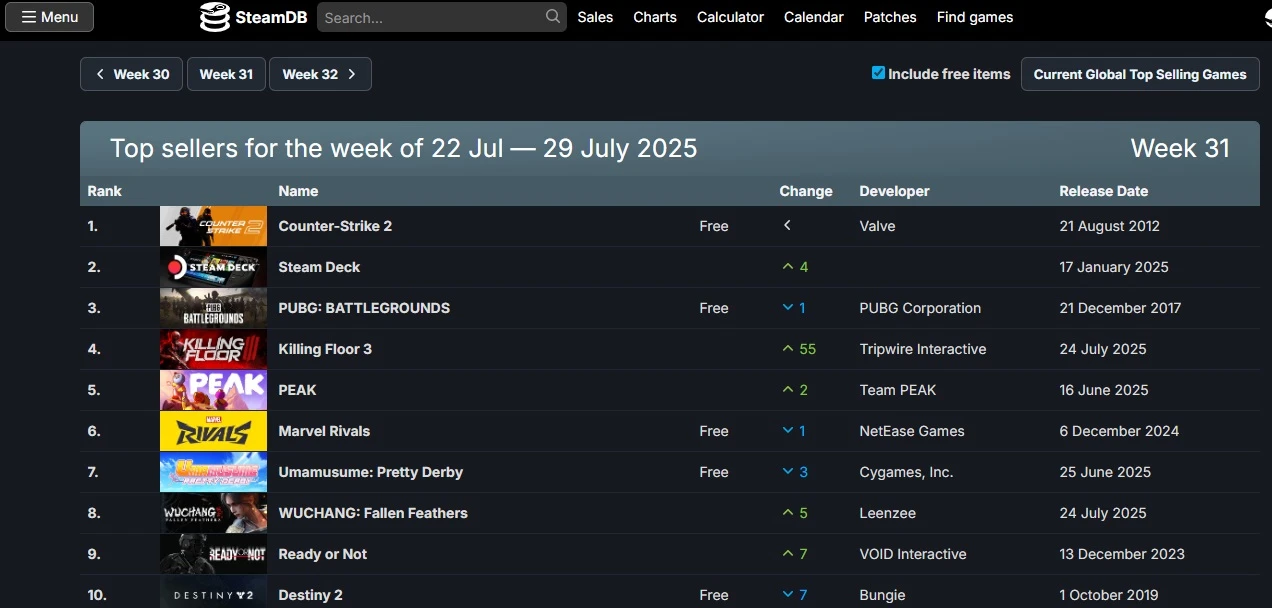The height and width of the screenshot is (608, 1272).
Task: Open the hamburger Menu button
Action: point(49,17)
